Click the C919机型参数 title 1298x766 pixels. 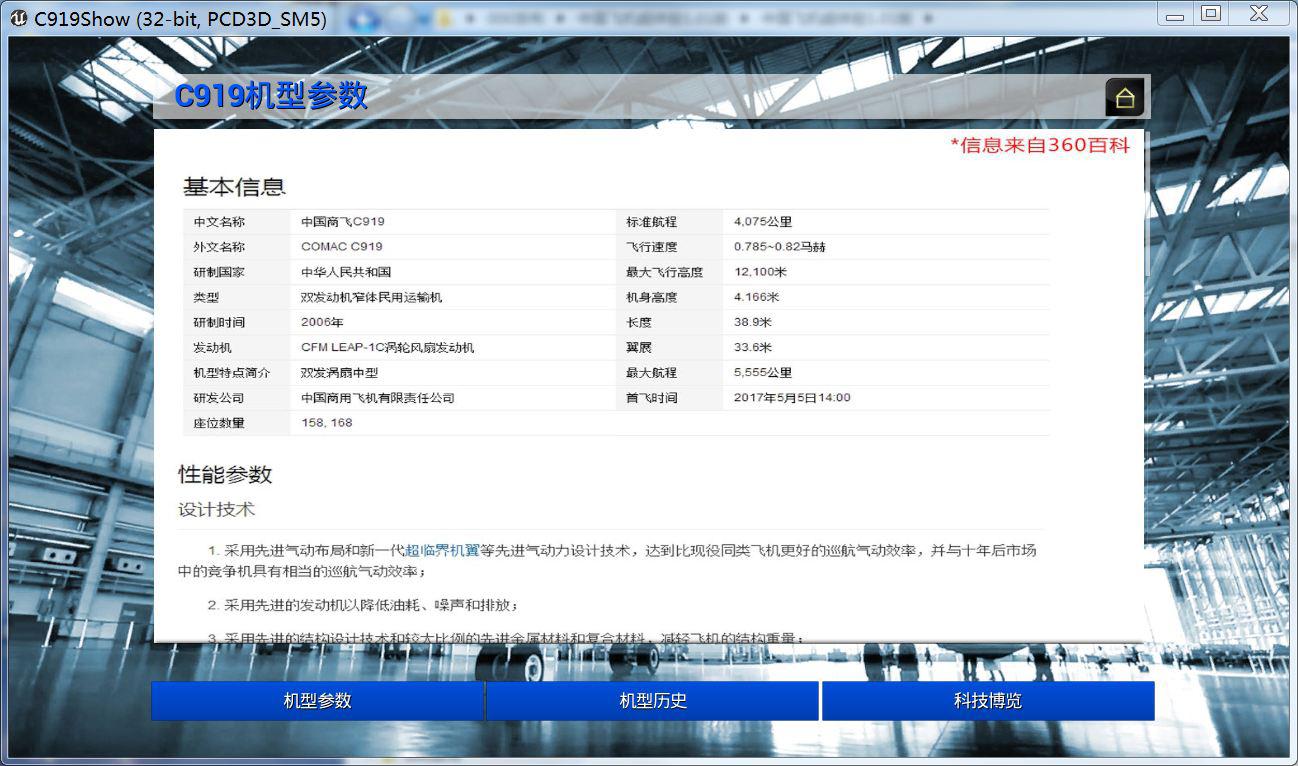[271, 96]
